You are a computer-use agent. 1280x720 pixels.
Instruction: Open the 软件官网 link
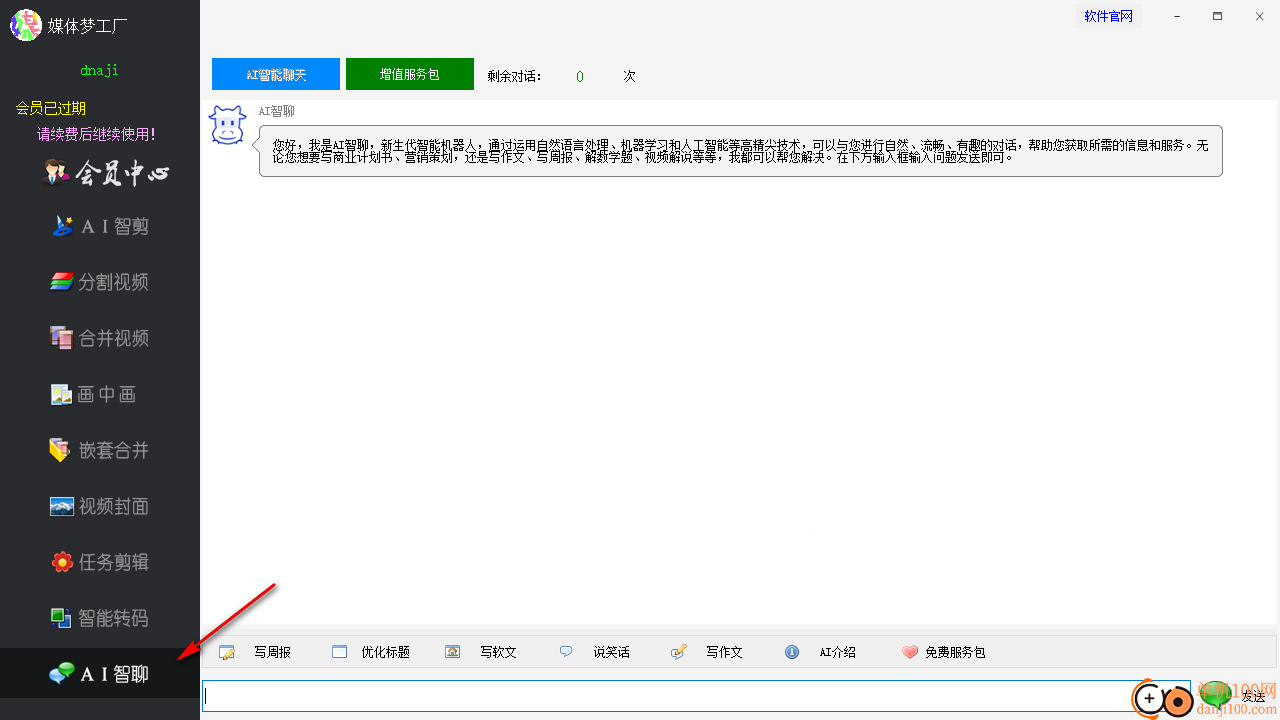tap(1109, 16)
